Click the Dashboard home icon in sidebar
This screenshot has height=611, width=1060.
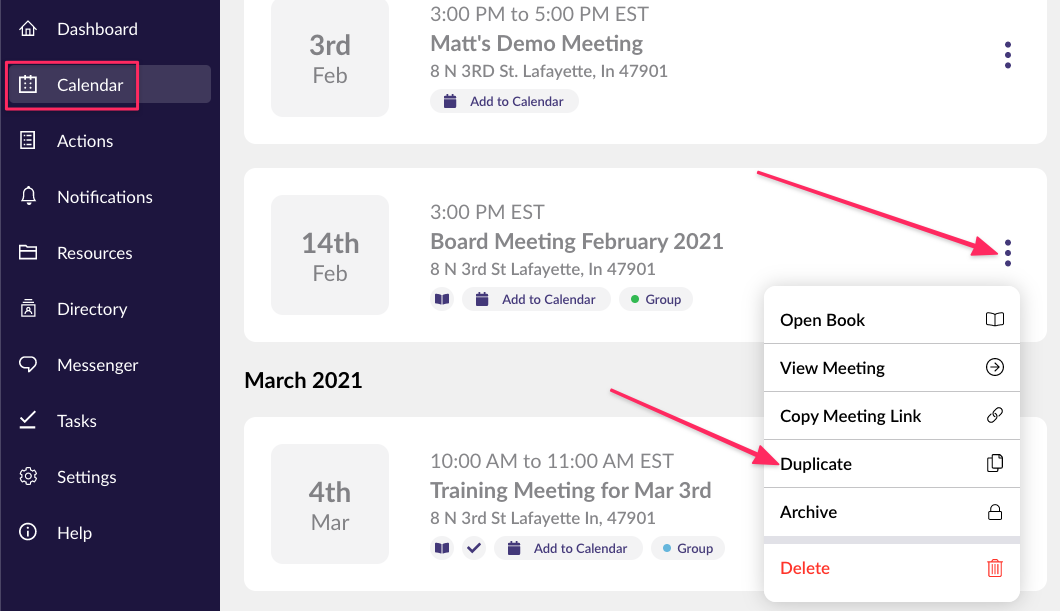point(28,29)
